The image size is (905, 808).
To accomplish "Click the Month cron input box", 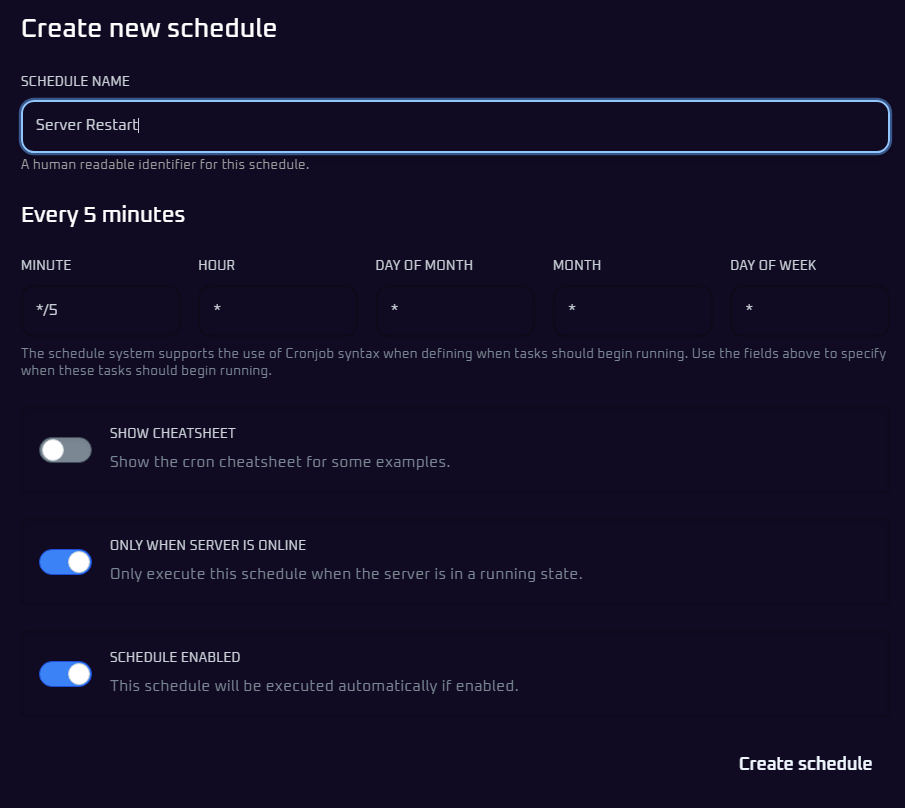I will 632,310.
